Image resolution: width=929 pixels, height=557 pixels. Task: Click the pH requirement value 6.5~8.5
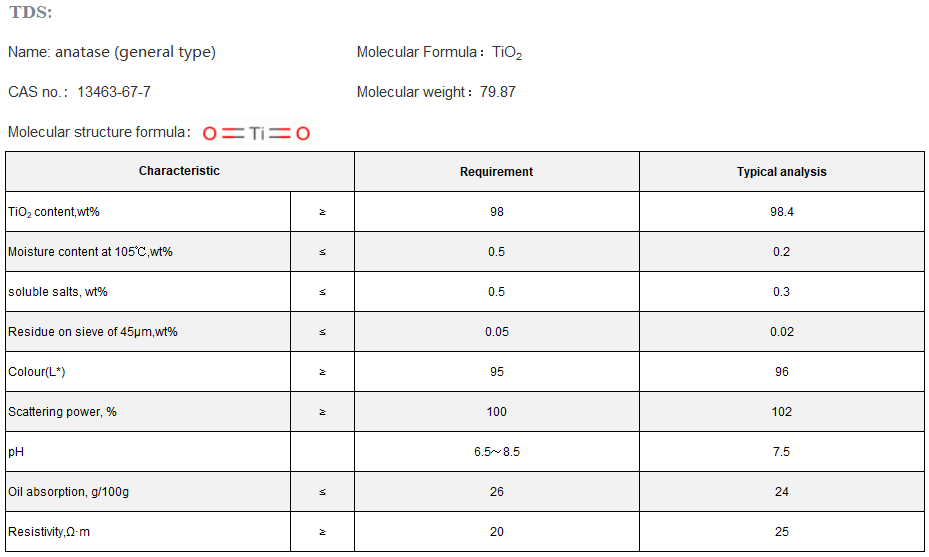pos(496,452)
